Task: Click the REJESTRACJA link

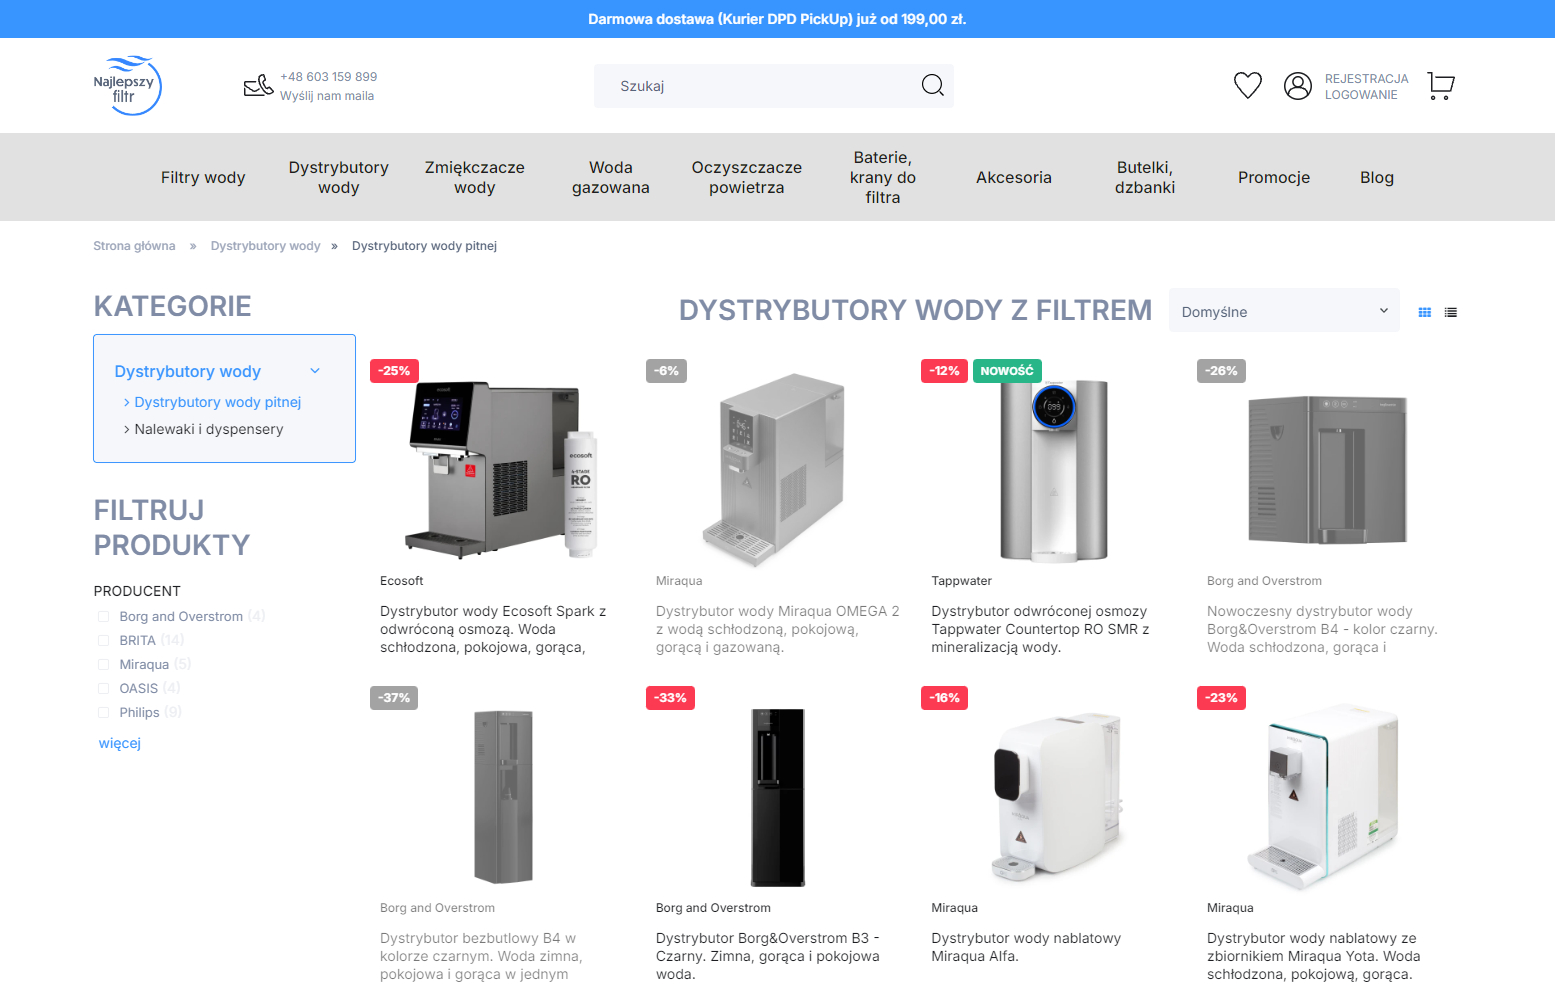Action: point(1366,79)
